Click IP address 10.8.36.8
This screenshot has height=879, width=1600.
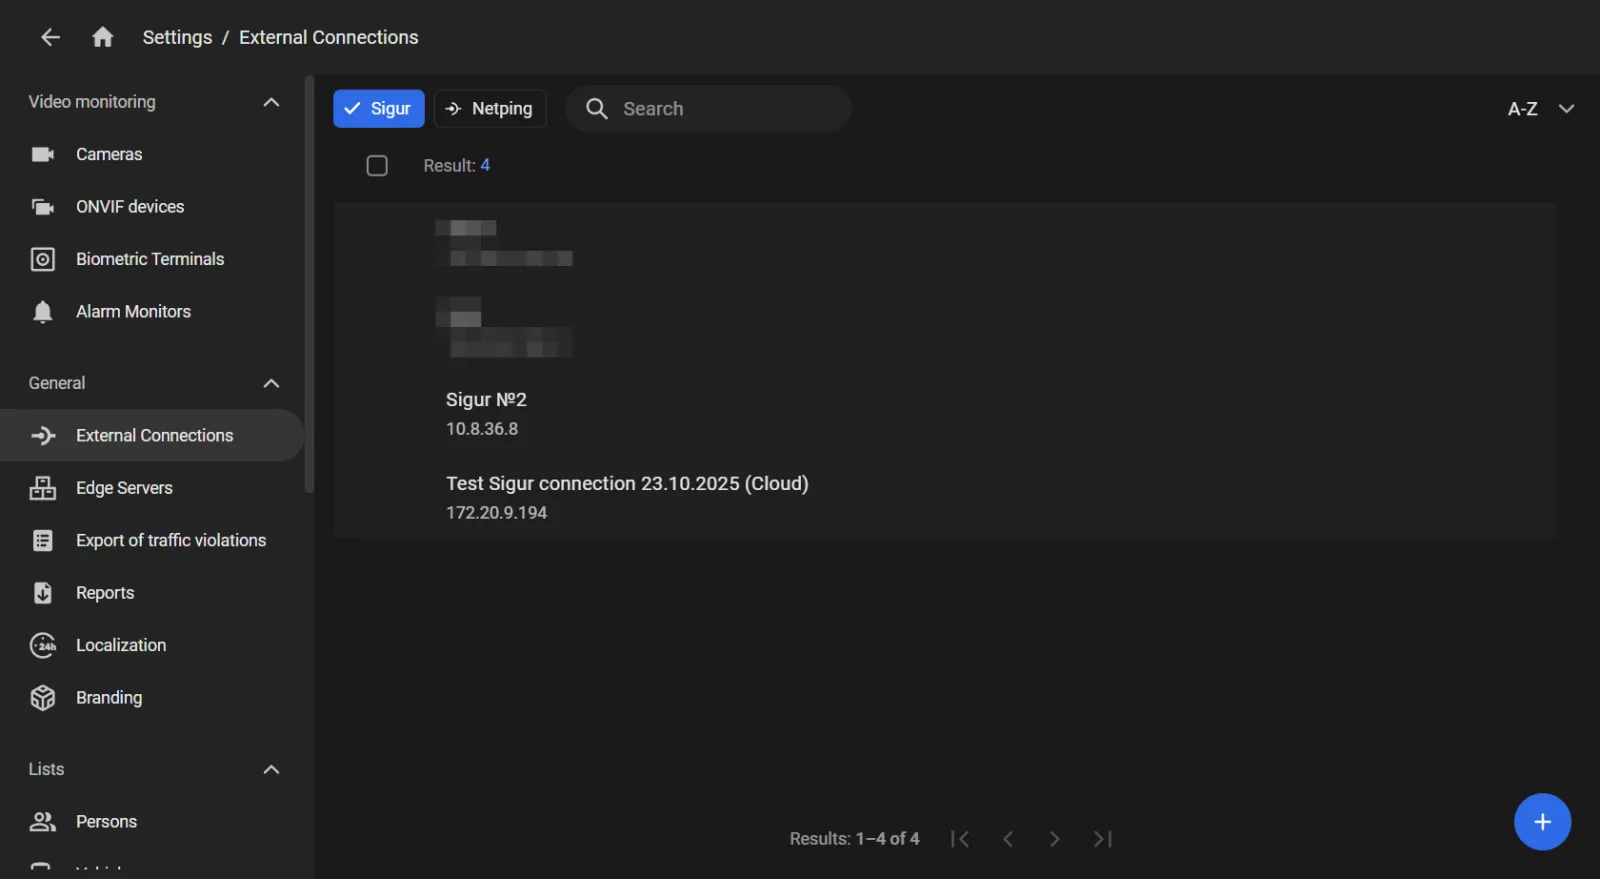482,429
